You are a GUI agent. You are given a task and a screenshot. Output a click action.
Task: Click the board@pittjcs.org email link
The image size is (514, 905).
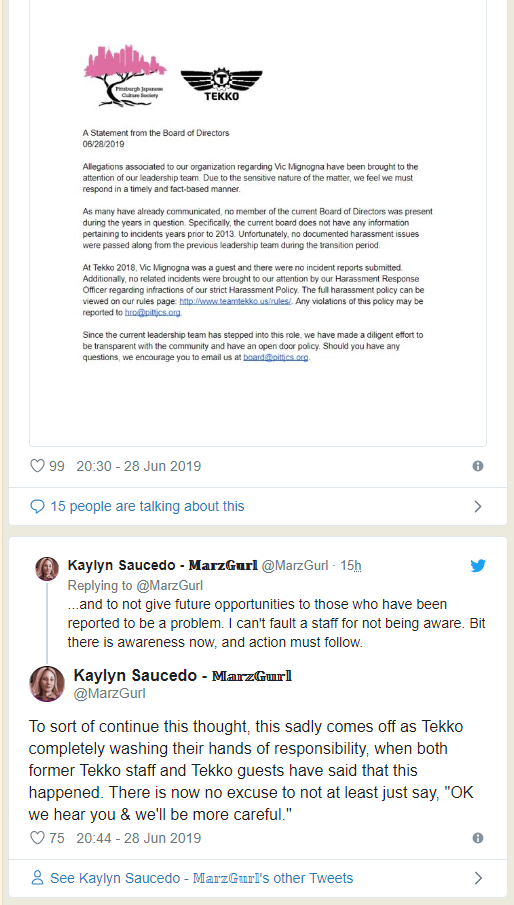pyautogui.click(x=276, y=357)
